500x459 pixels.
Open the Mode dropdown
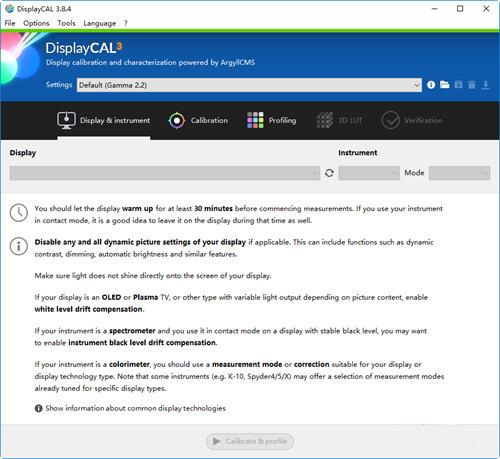[x=459, y=173]
